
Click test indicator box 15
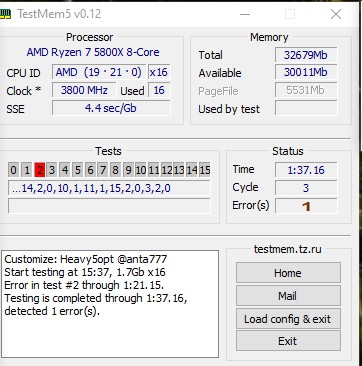[204, 170]
